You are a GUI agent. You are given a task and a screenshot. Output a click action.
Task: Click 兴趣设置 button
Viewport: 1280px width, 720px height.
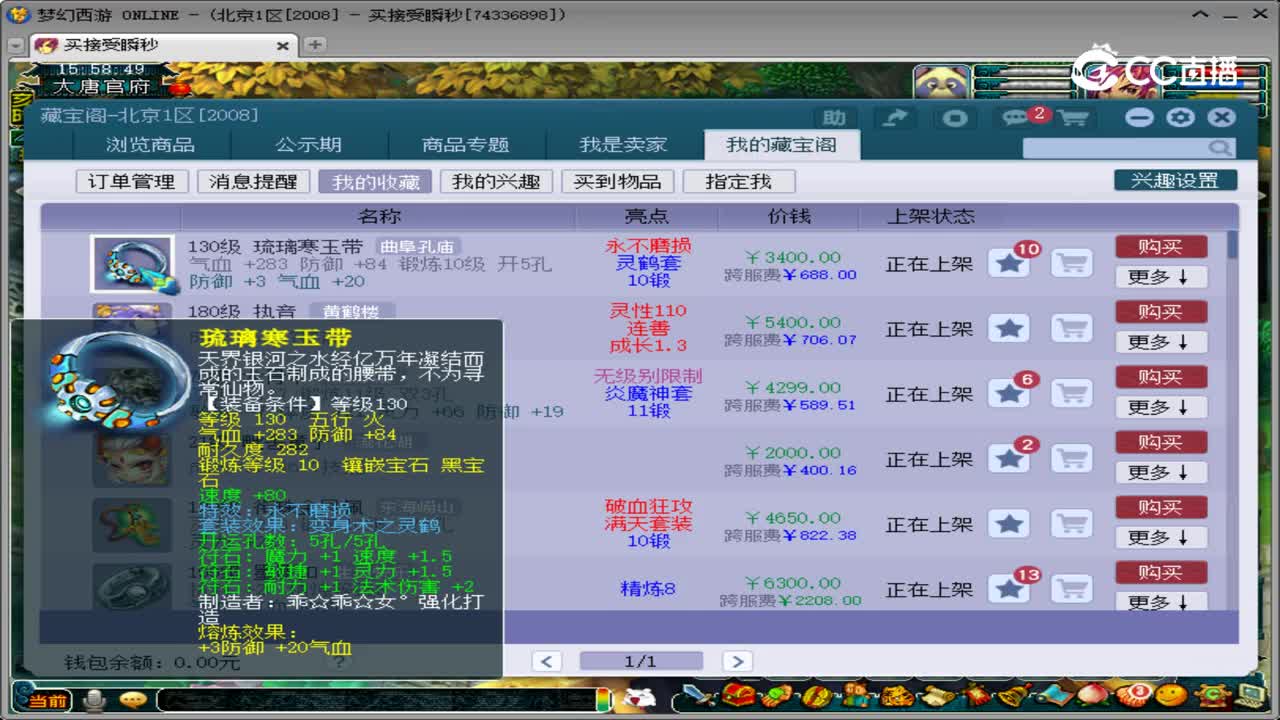point(1176,181)
